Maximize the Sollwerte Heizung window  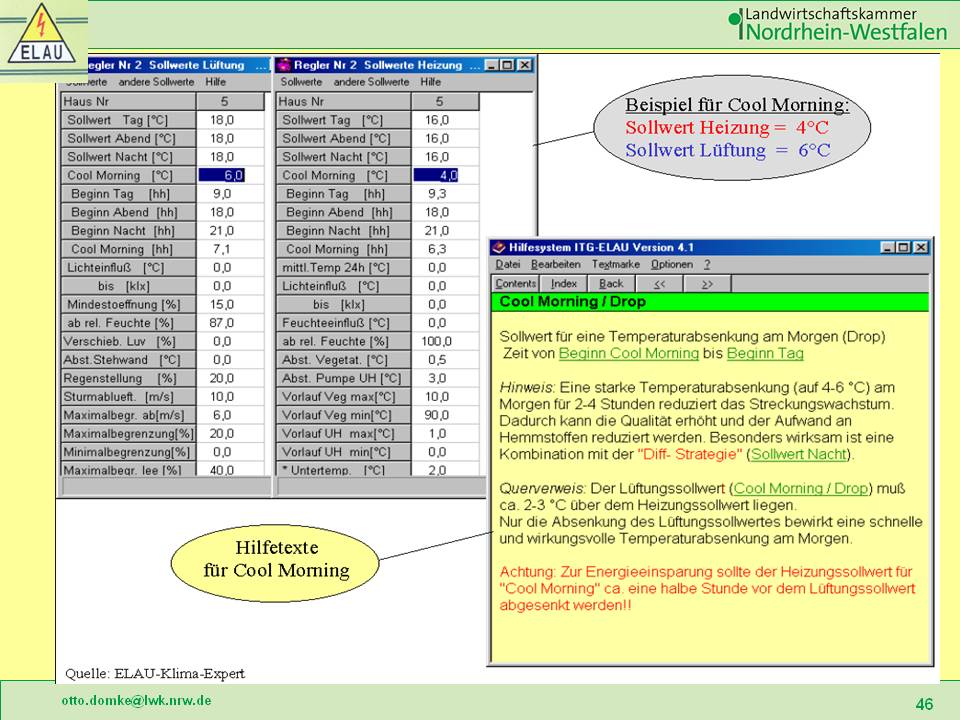coord(507,65)
